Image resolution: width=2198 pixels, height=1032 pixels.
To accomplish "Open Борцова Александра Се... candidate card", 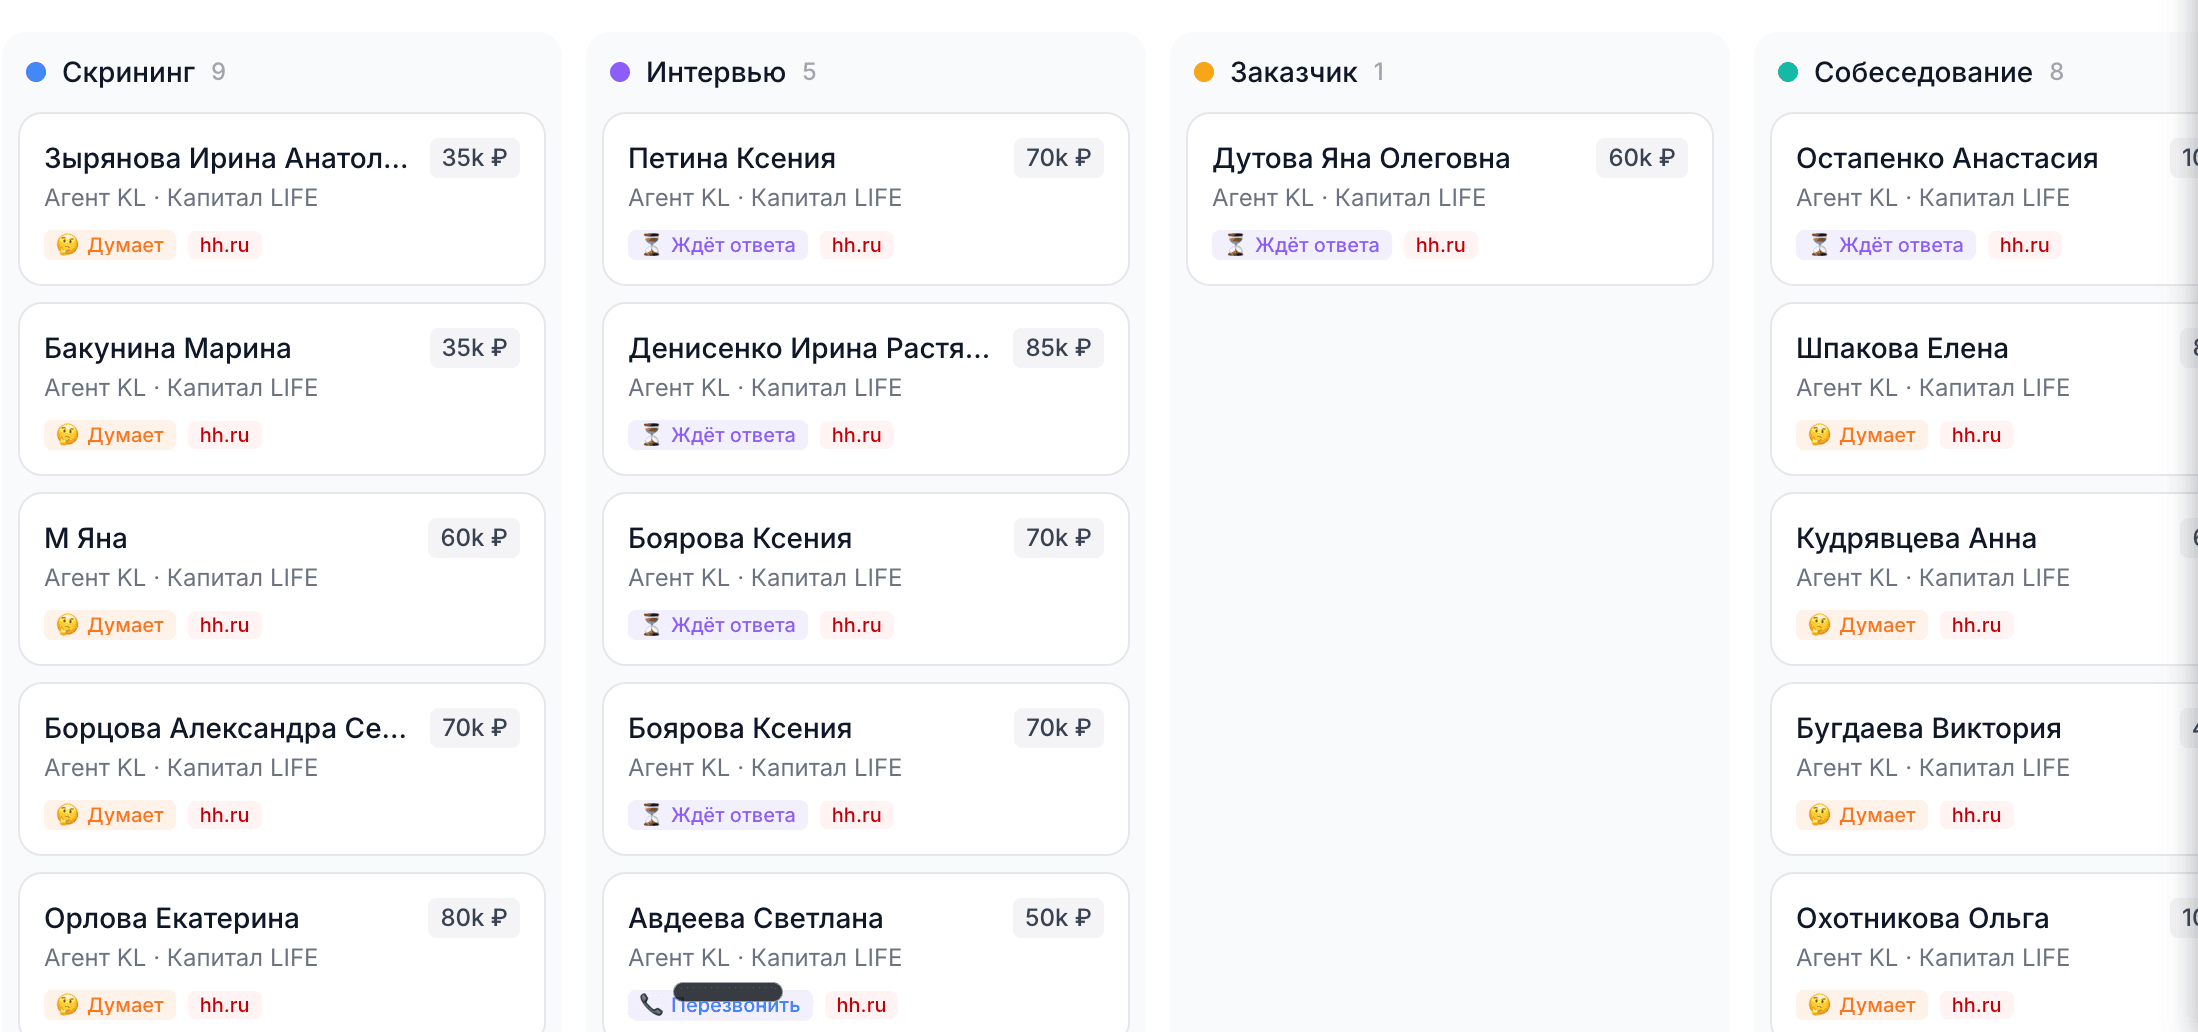I will pos(282,769).
